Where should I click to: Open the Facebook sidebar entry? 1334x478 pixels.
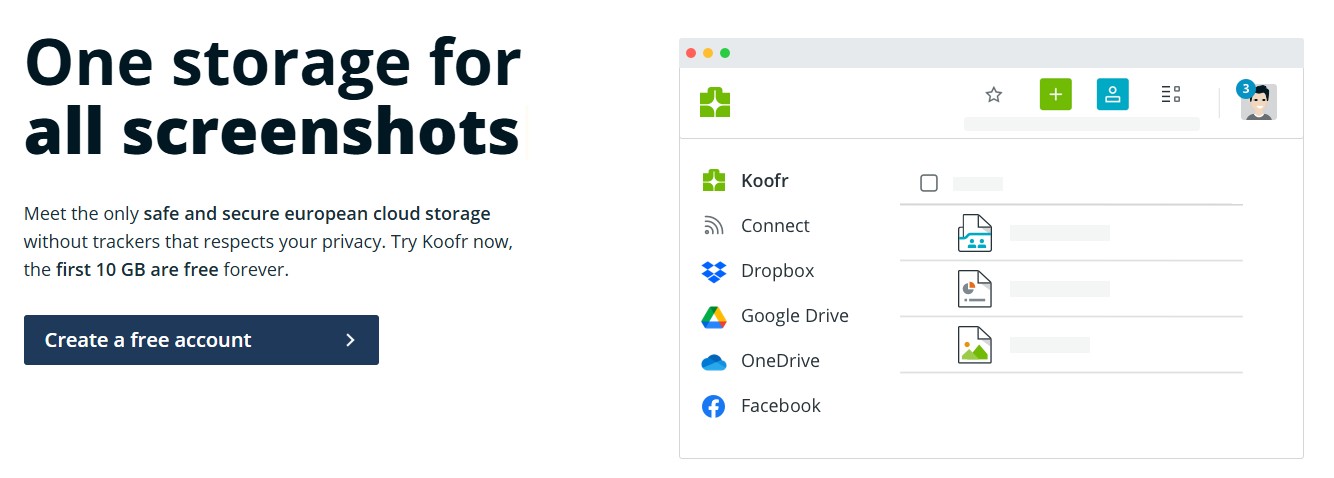780,406
